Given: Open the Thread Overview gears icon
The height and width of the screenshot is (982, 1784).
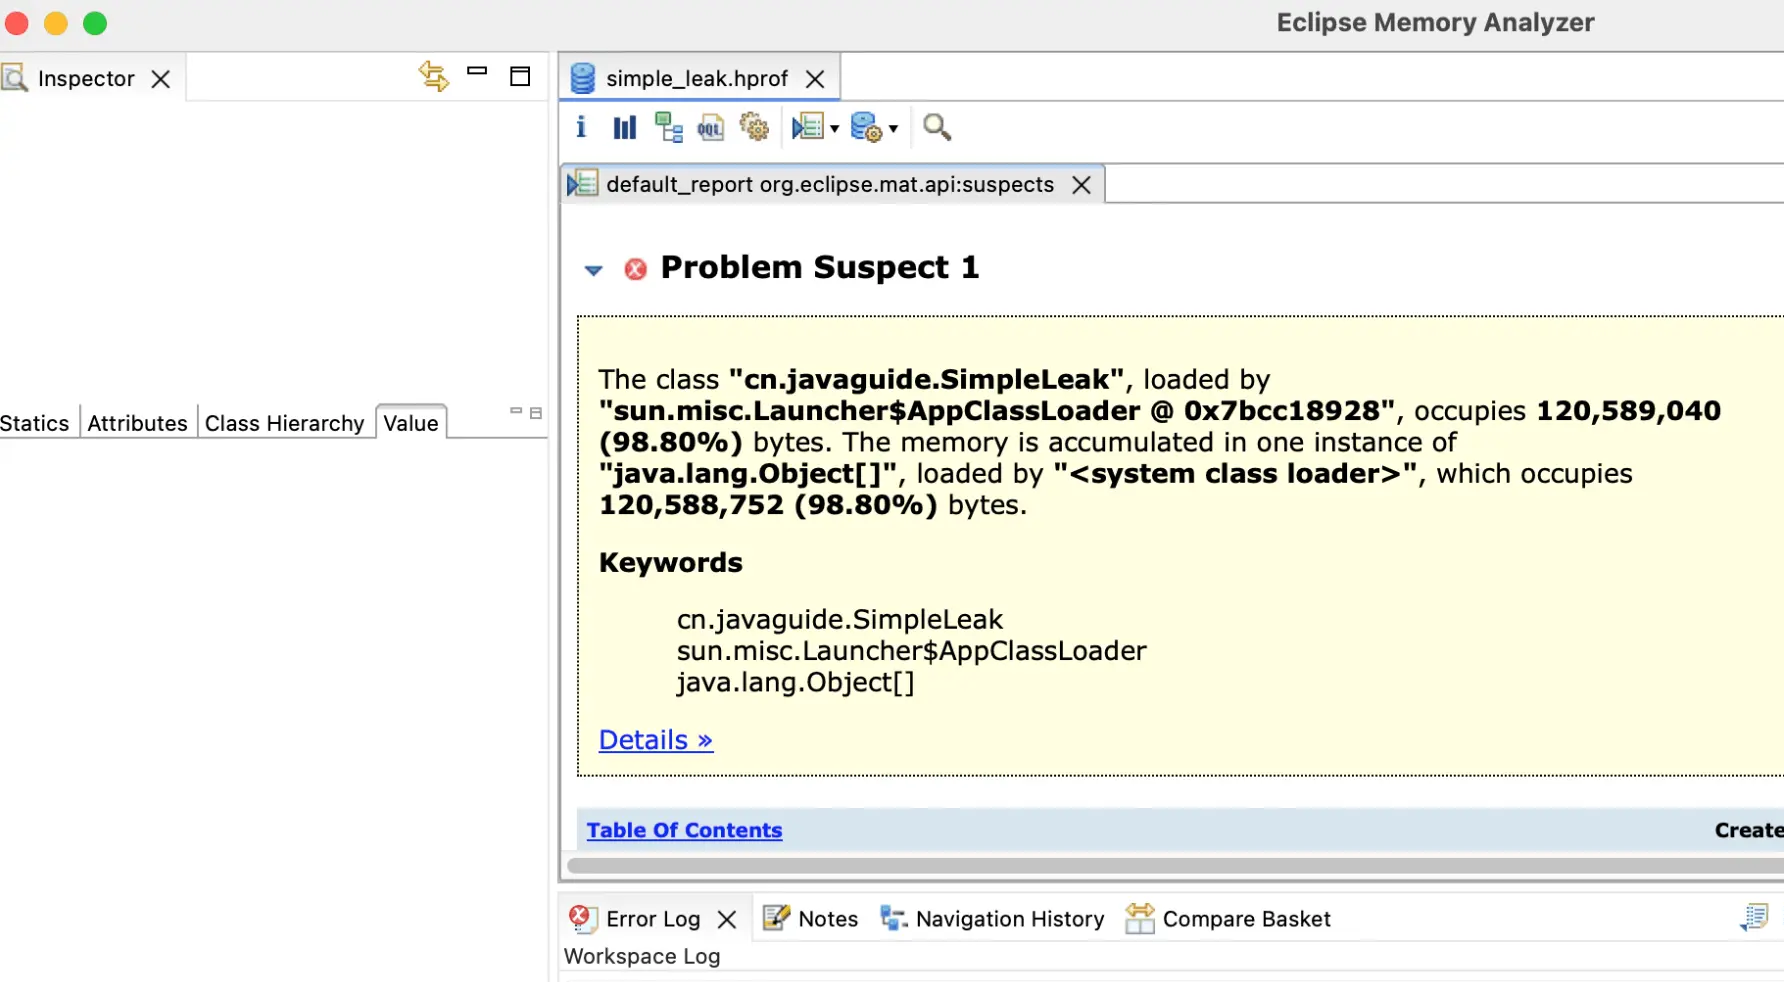Looking at the screenshot, I should [754, 127].
